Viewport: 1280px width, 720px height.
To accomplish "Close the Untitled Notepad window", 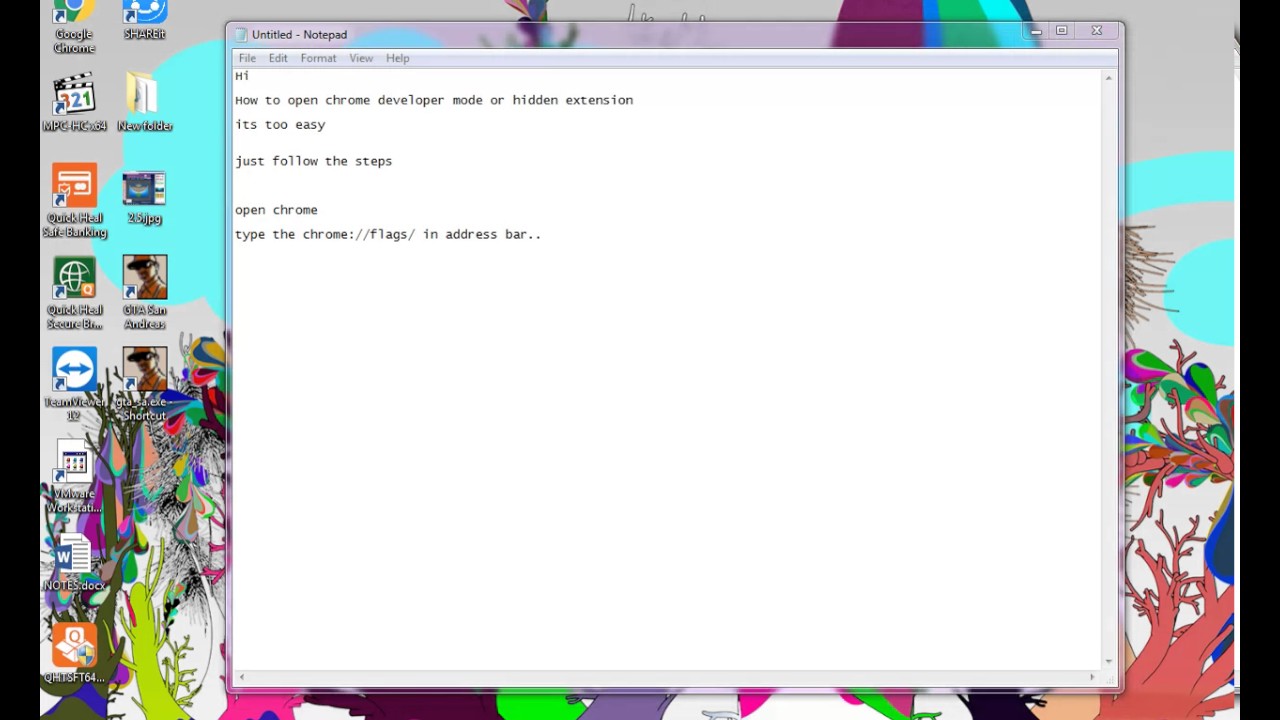I will 1097,31.
